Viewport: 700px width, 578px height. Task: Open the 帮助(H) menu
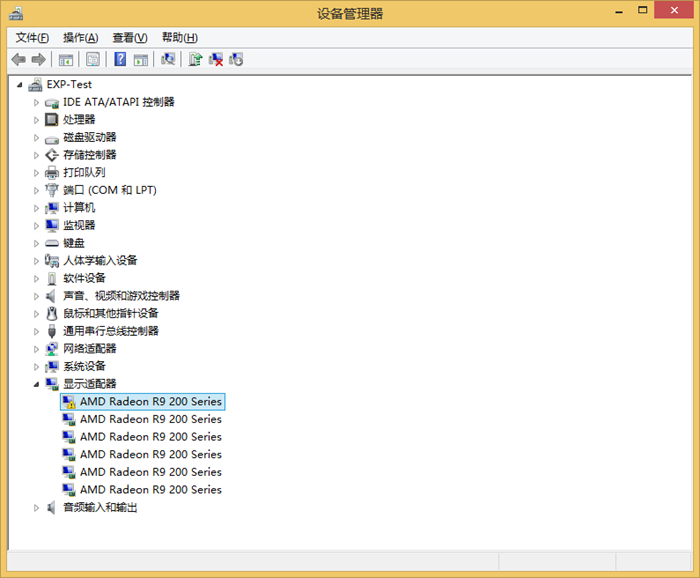(x=179, y=38)
